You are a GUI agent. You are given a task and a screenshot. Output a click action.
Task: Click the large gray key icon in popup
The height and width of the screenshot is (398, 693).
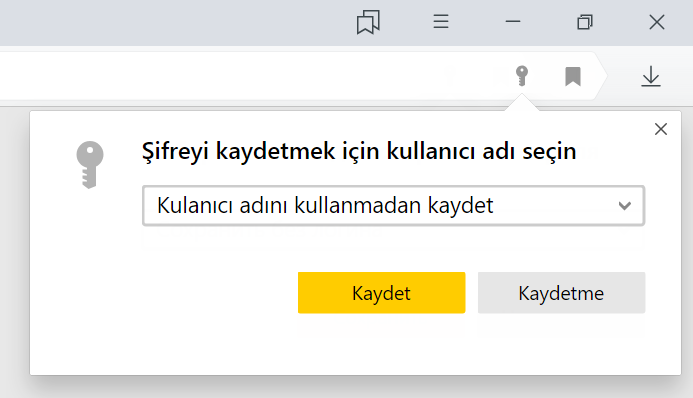pyautogui.click(x=90, y=165)
